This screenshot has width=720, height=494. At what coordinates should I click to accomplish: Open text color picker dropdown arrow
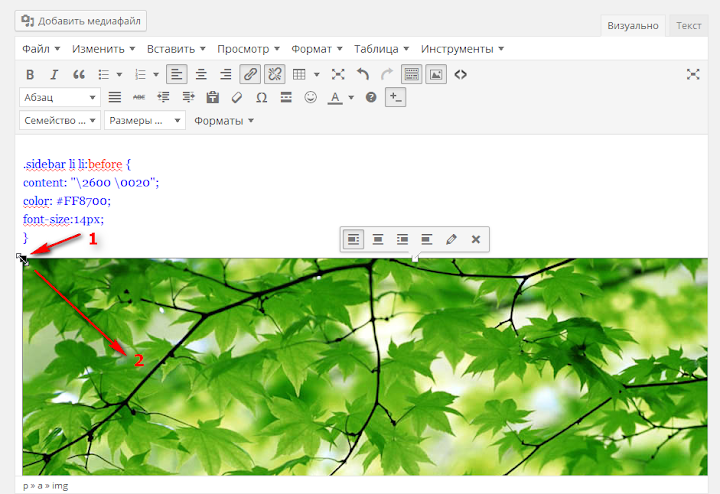[351, 97]
